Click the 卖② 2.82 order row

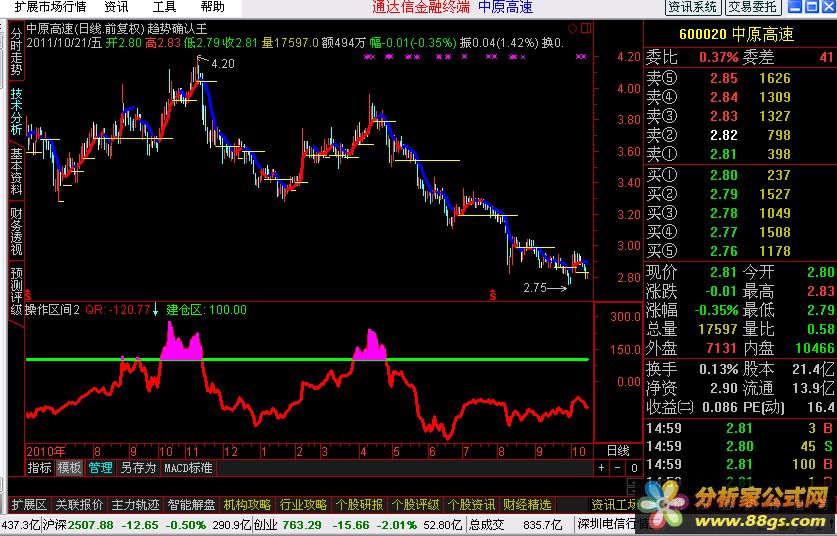(x=740, y=135)
